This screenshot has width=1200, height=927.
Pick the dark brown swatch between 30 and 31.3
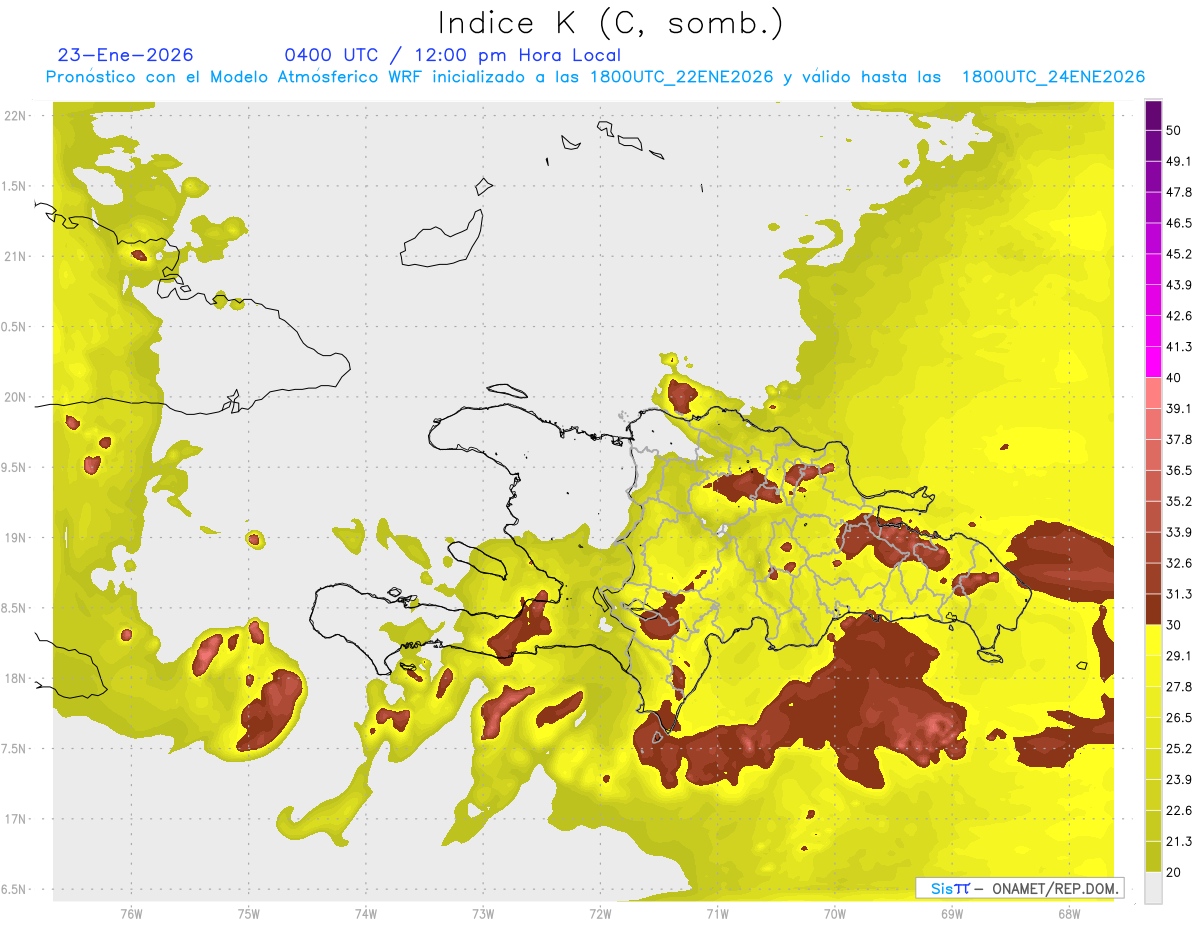click(x=1154, y=609)
